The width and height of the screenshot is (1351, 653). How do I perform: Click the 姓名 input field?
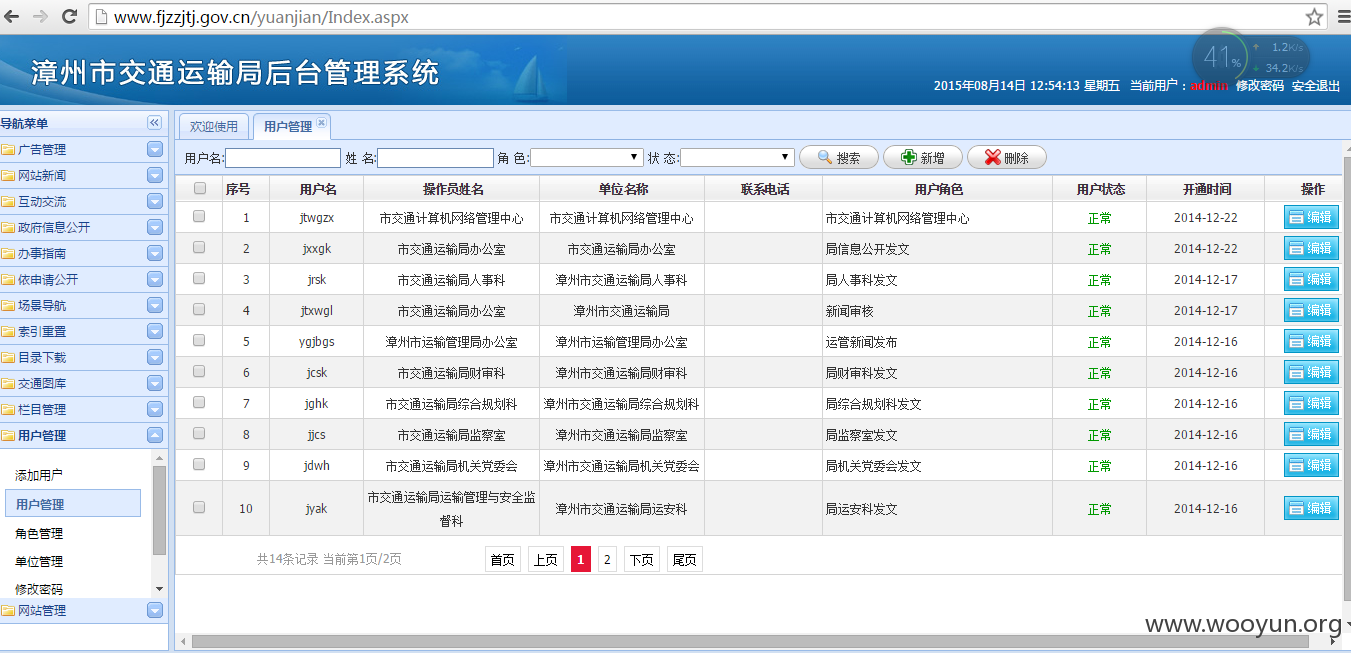[x=435, y=158]
